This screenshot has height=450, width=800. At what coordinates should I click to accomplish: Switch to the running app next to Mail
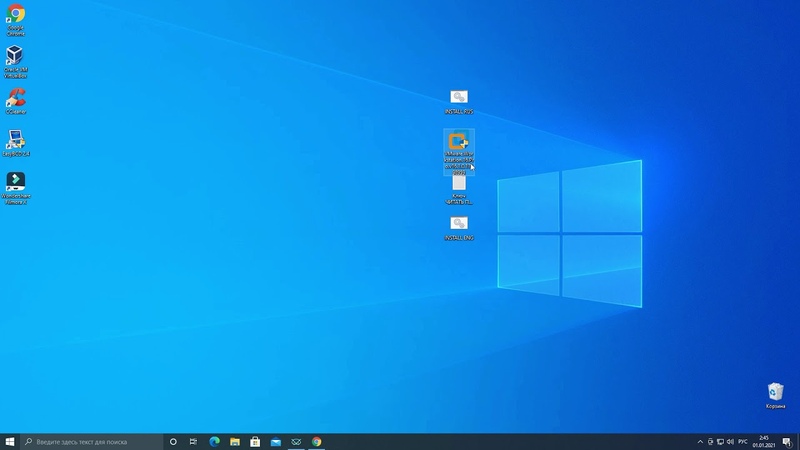point(296,441)
